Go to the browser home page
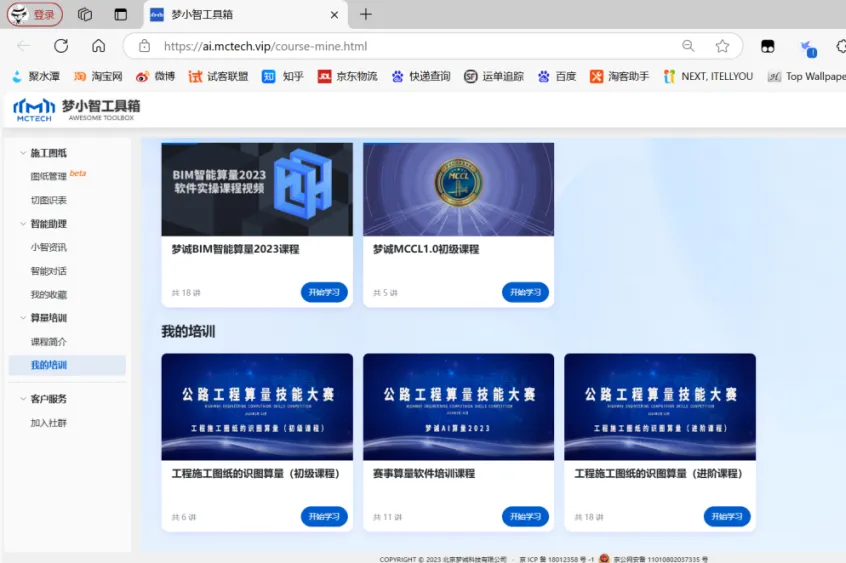This screenshot has height=563, width=846. coord(98,46)
